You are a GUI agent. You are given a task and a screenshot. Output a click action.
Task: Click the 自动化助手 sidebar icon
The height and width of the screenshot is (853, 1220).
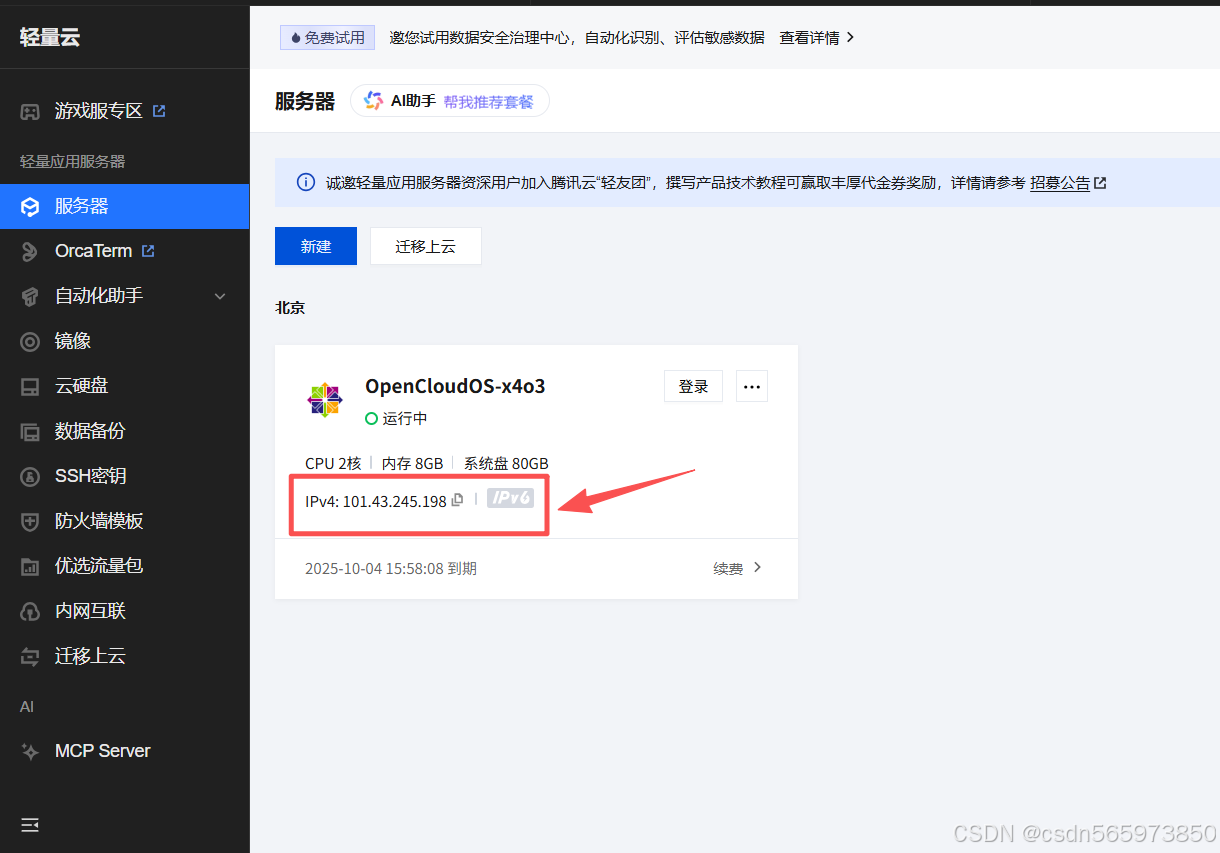click(x=30, y=296)
